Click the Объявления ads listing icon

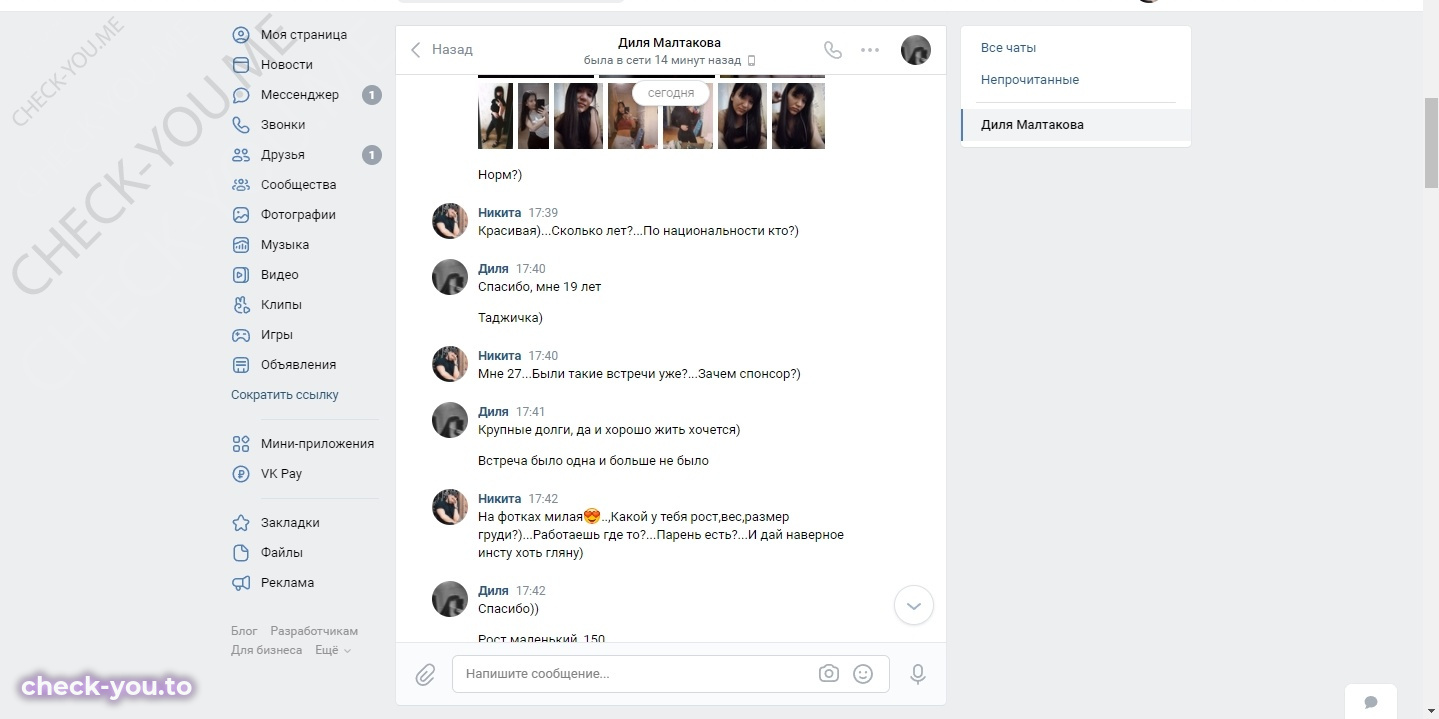click(x=241, y=365)
